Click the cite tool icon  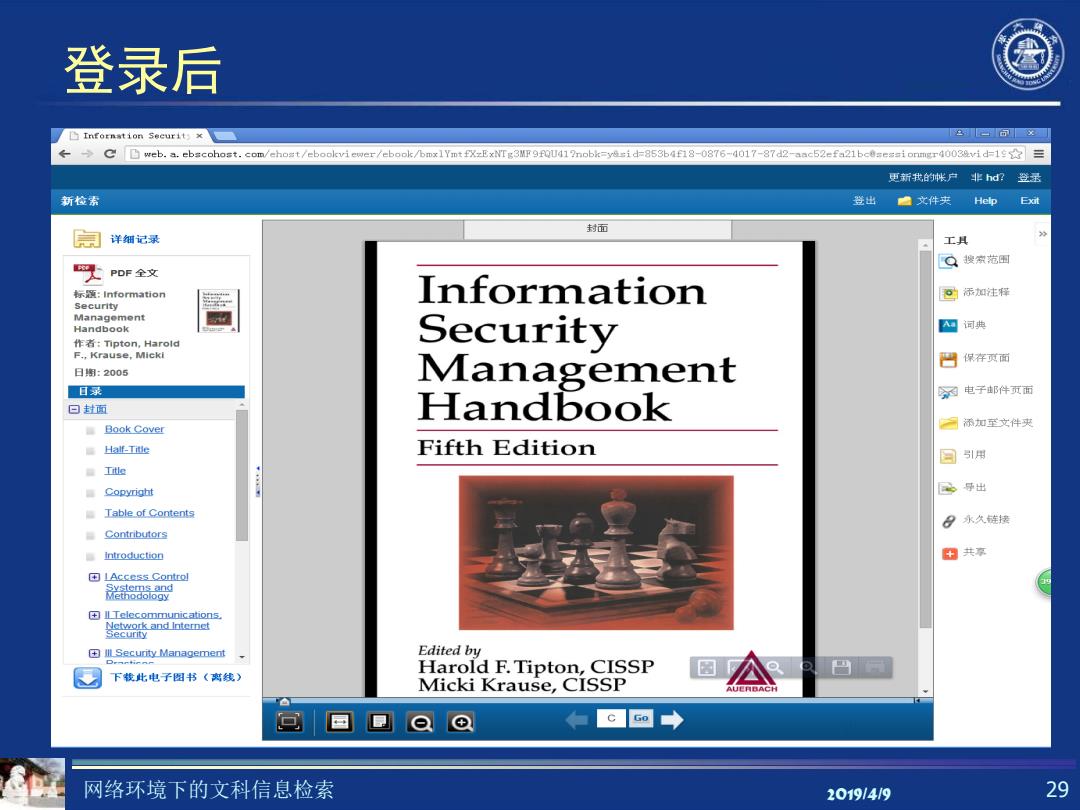[948, 456]
